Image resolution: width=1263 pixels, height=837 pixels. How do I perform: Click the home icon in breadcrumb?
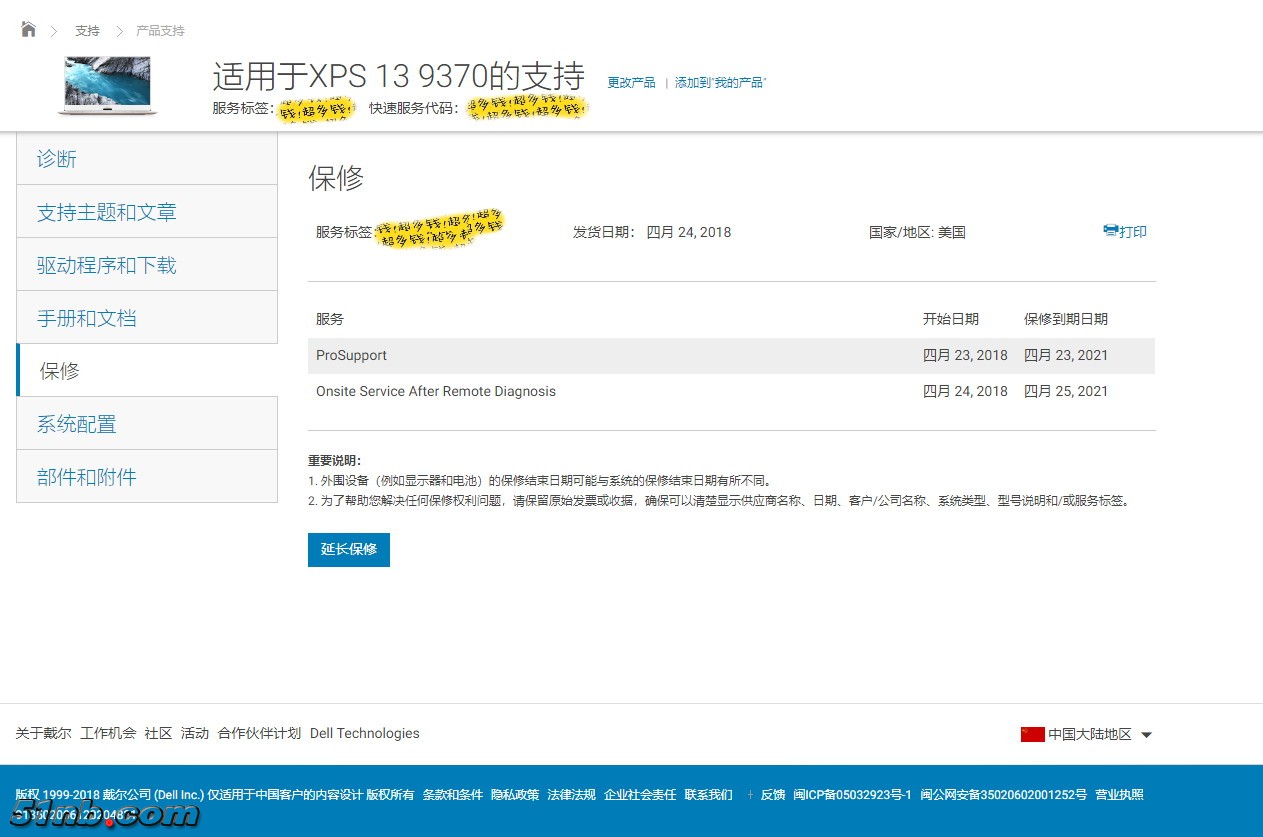27,28
